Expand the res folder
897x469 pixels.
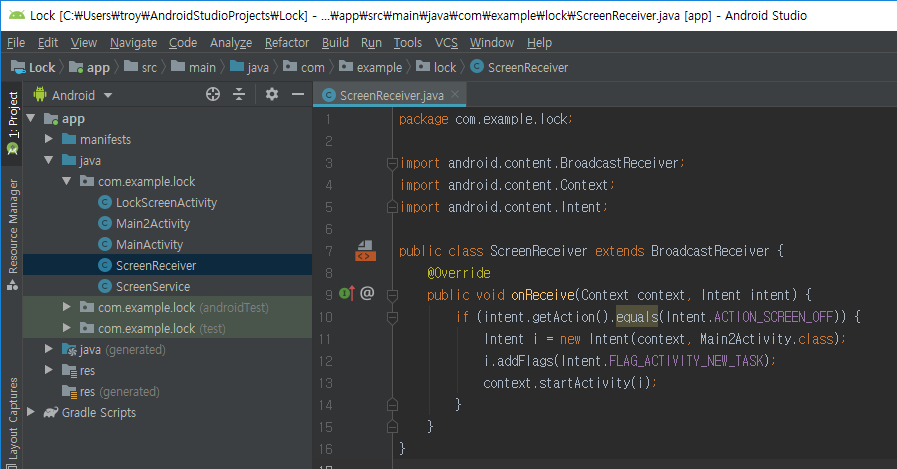49,370
